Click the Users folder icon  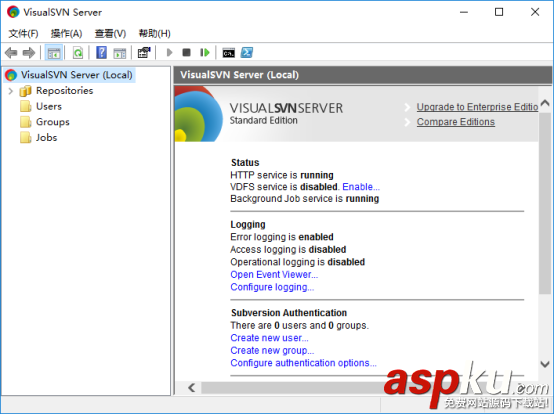25,106
